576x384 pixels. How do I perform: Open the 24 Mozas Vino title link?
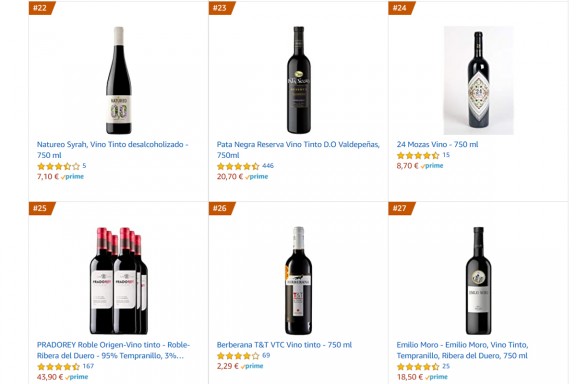pos(437,144)
